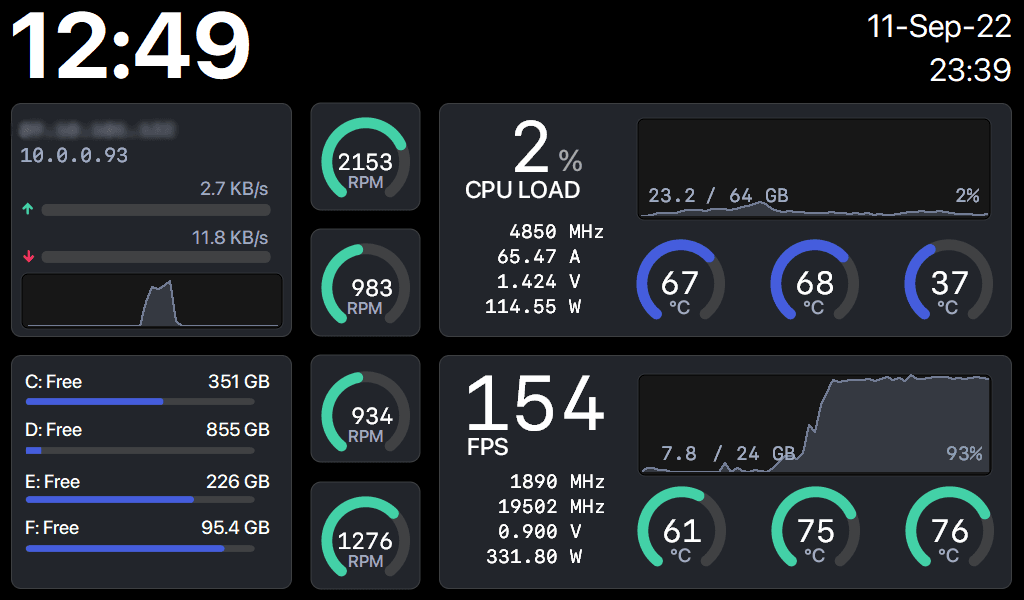The width and height of the screenshot is (1024, 600).
Task: Click the 75°C GPU temperature dial
Action: coord(815,533)
